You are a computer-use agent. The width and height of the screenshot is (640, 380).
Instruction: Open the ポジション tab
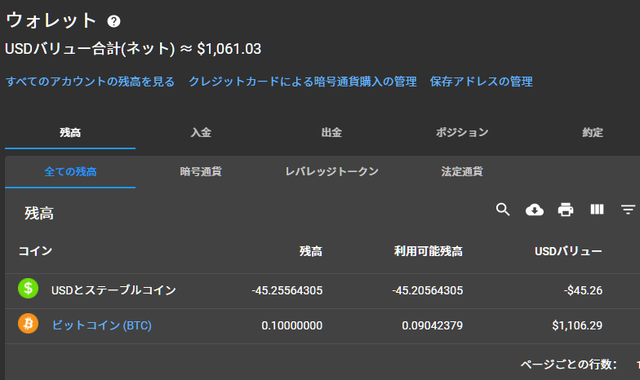click(462, 132)
